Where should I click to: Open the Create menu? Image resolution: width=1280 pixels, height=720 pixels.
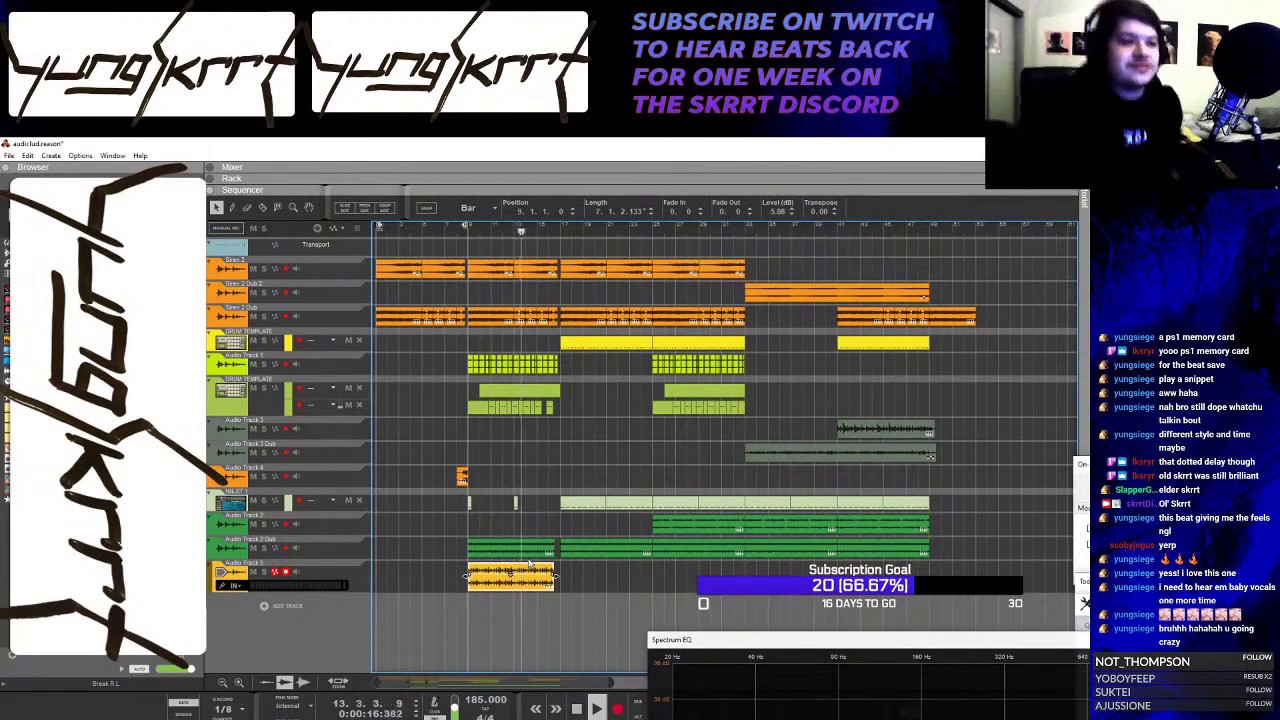point(51,156)
